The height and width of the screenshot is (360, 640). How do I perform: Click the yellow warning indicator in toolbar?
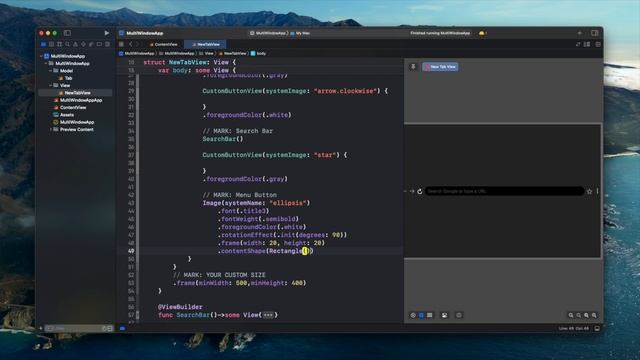click(482, 33)
